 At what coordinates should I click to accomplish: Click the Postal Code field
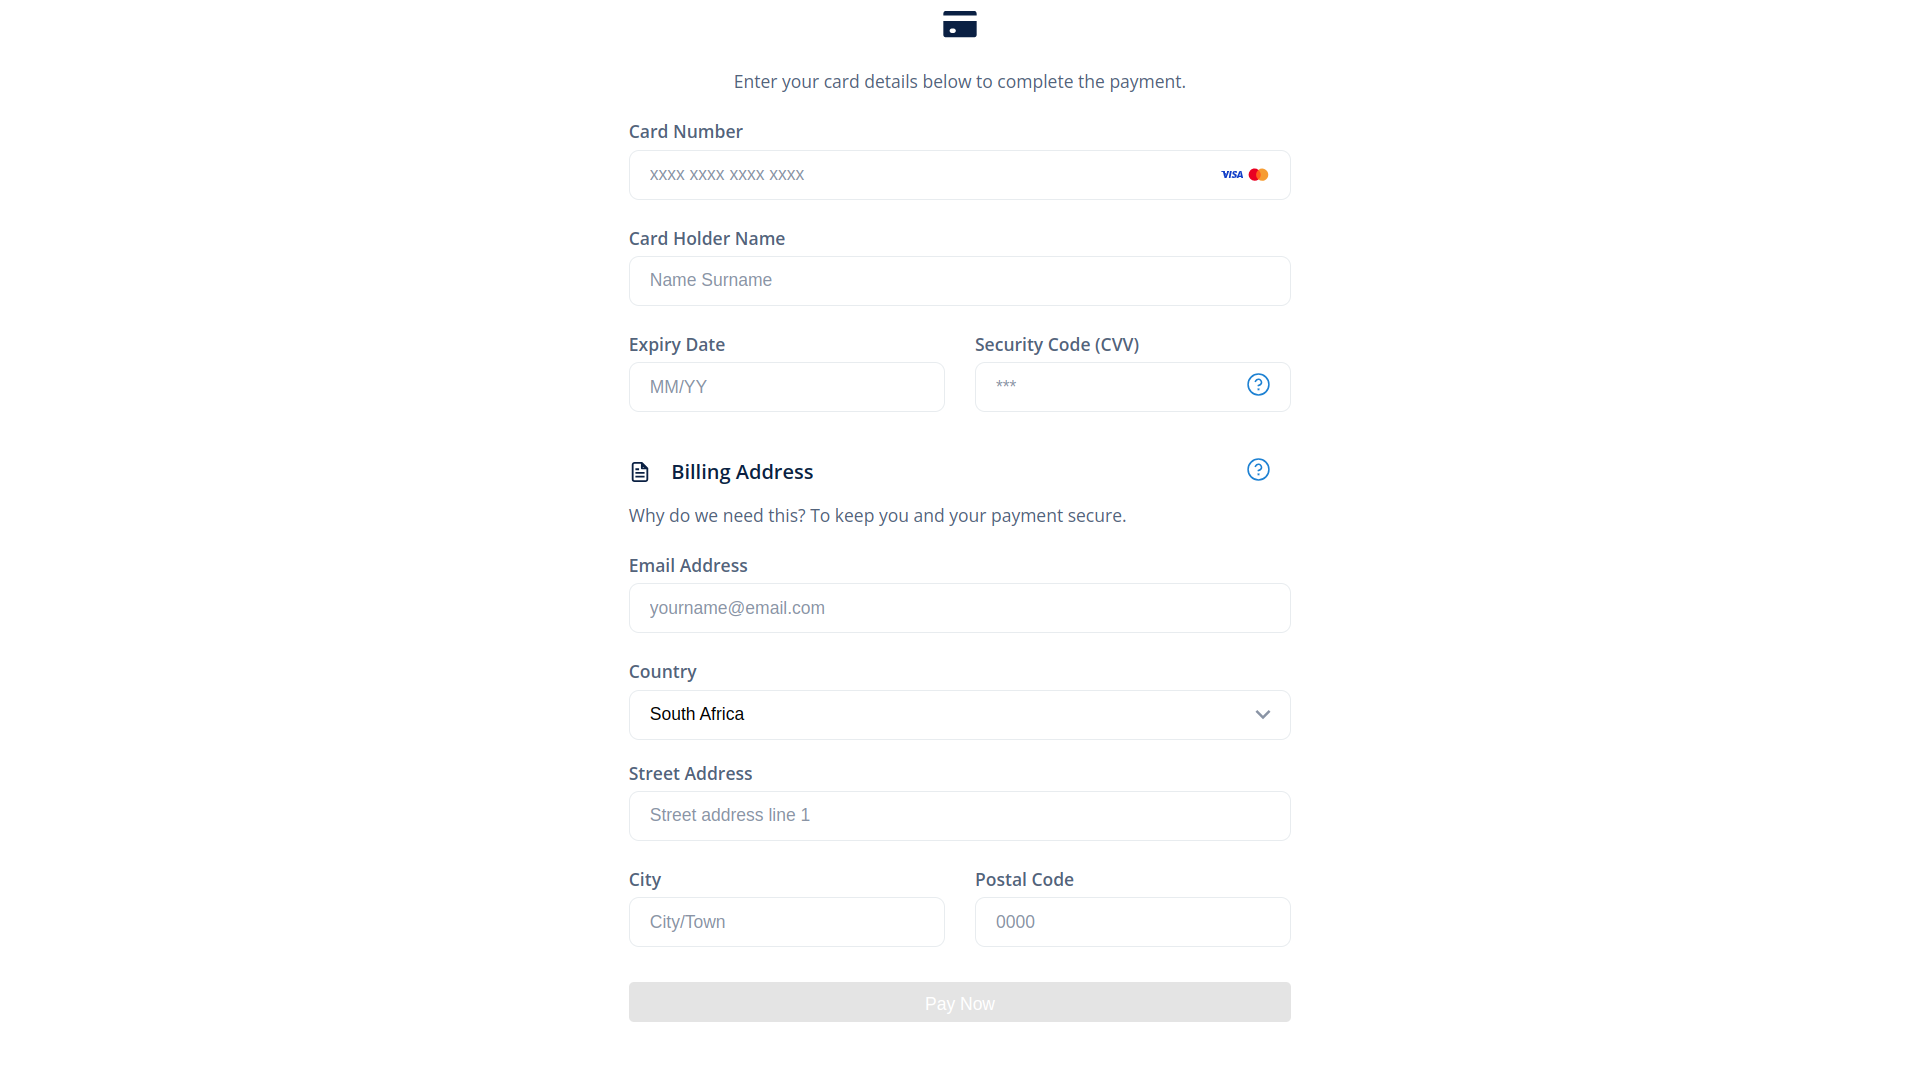click(1132, 922)
